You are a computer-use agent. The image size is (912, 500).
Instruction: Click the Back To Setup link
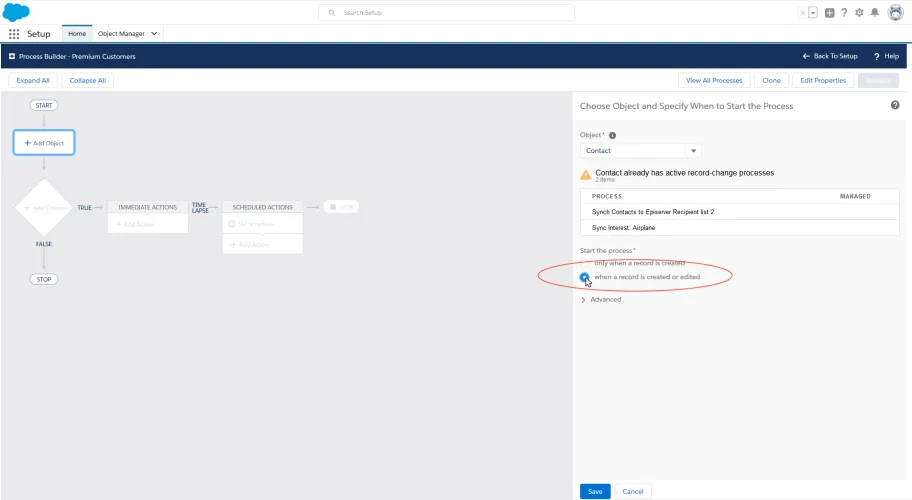point(830,56)
